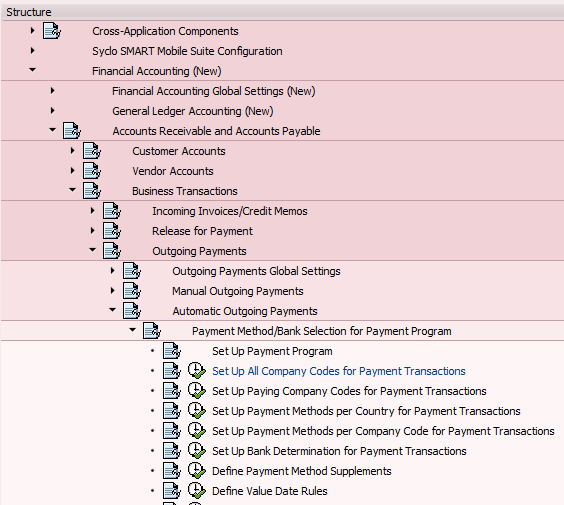
Task: Collapse the Financial Accounting (New) node
Action: pos(32,70)
